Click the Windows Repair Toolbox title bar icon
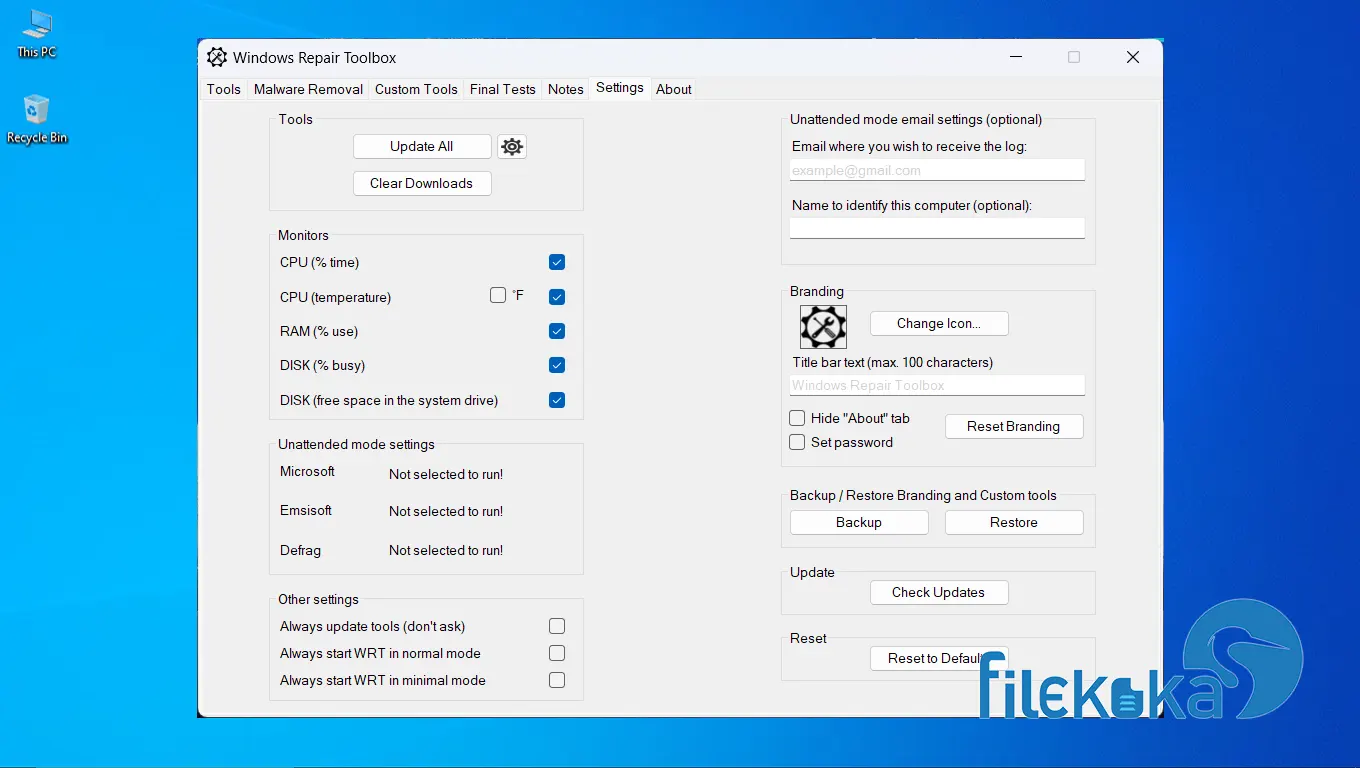This screenshot has width=1360, height=768. [x=217, y=58]
